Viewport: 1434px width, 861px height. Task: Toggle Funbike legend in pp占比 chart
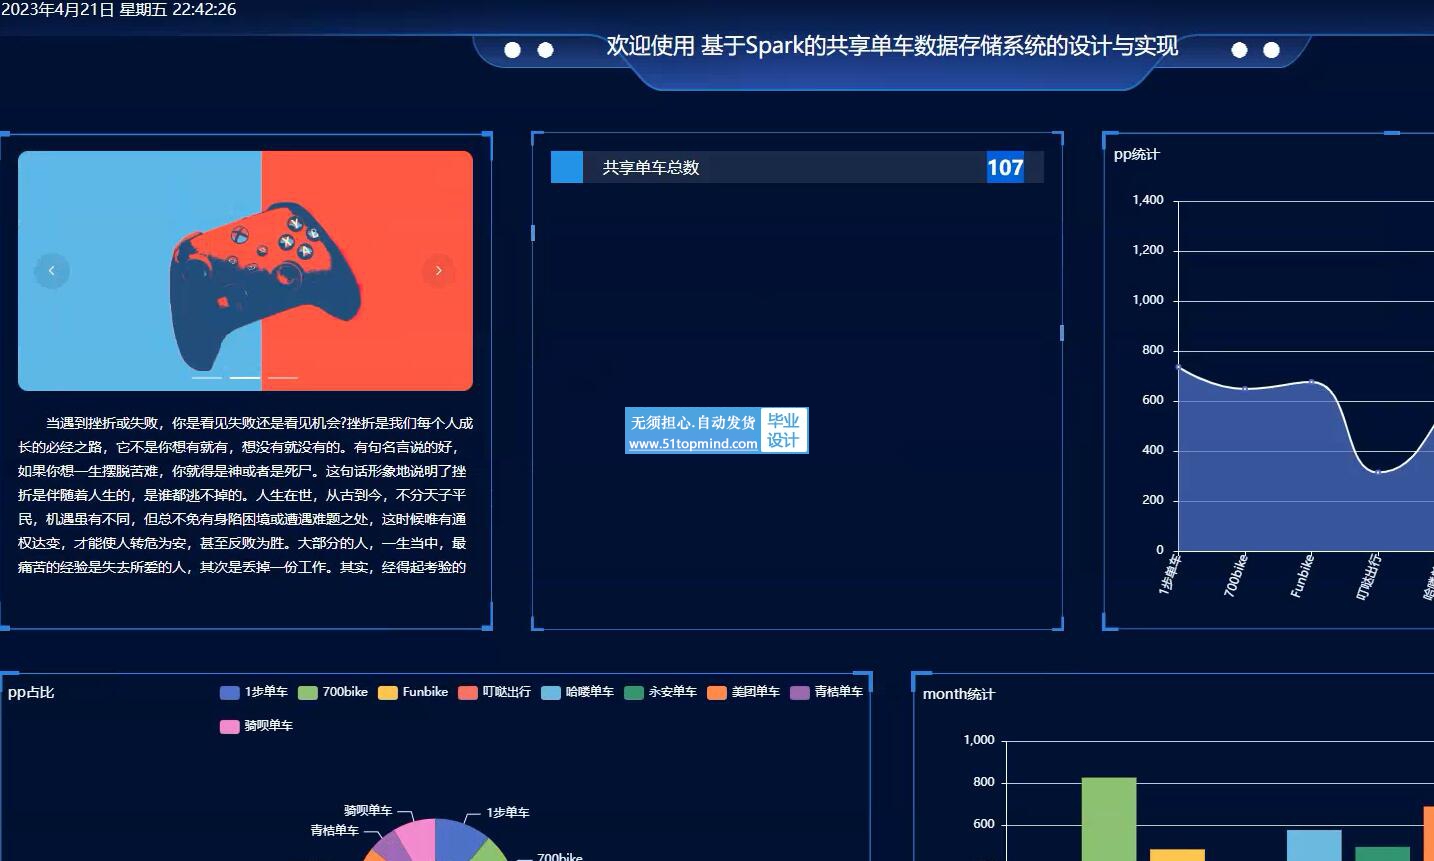tap(413, 692)
